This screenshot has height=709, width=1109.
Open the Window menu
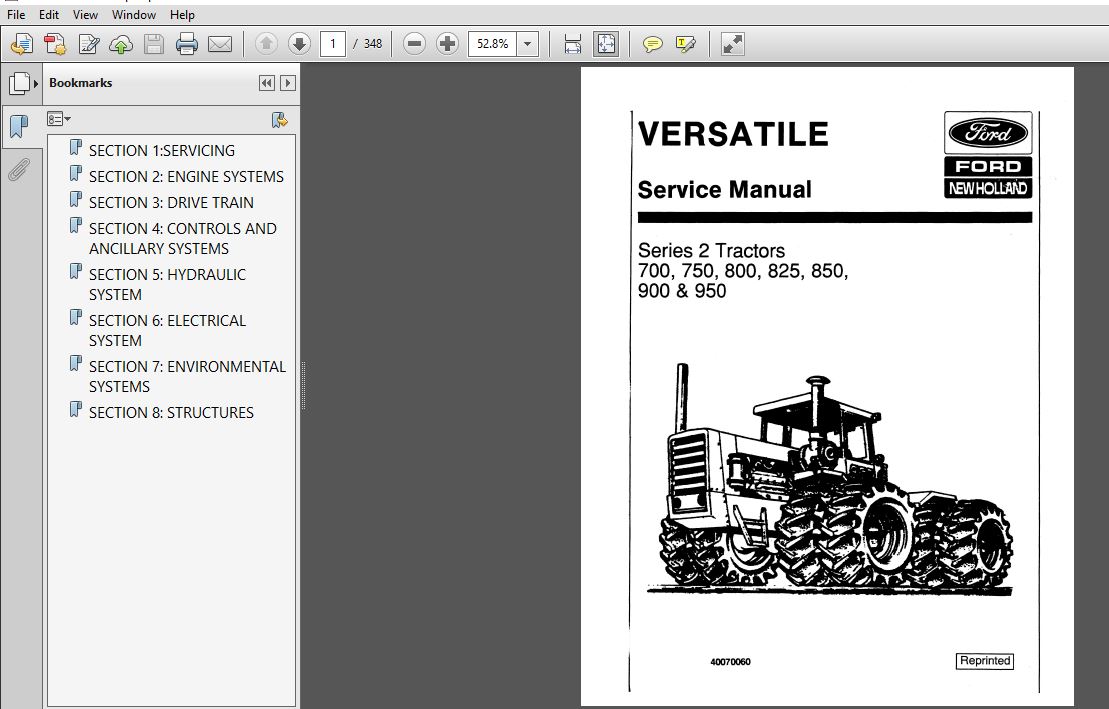coord(134,14)
